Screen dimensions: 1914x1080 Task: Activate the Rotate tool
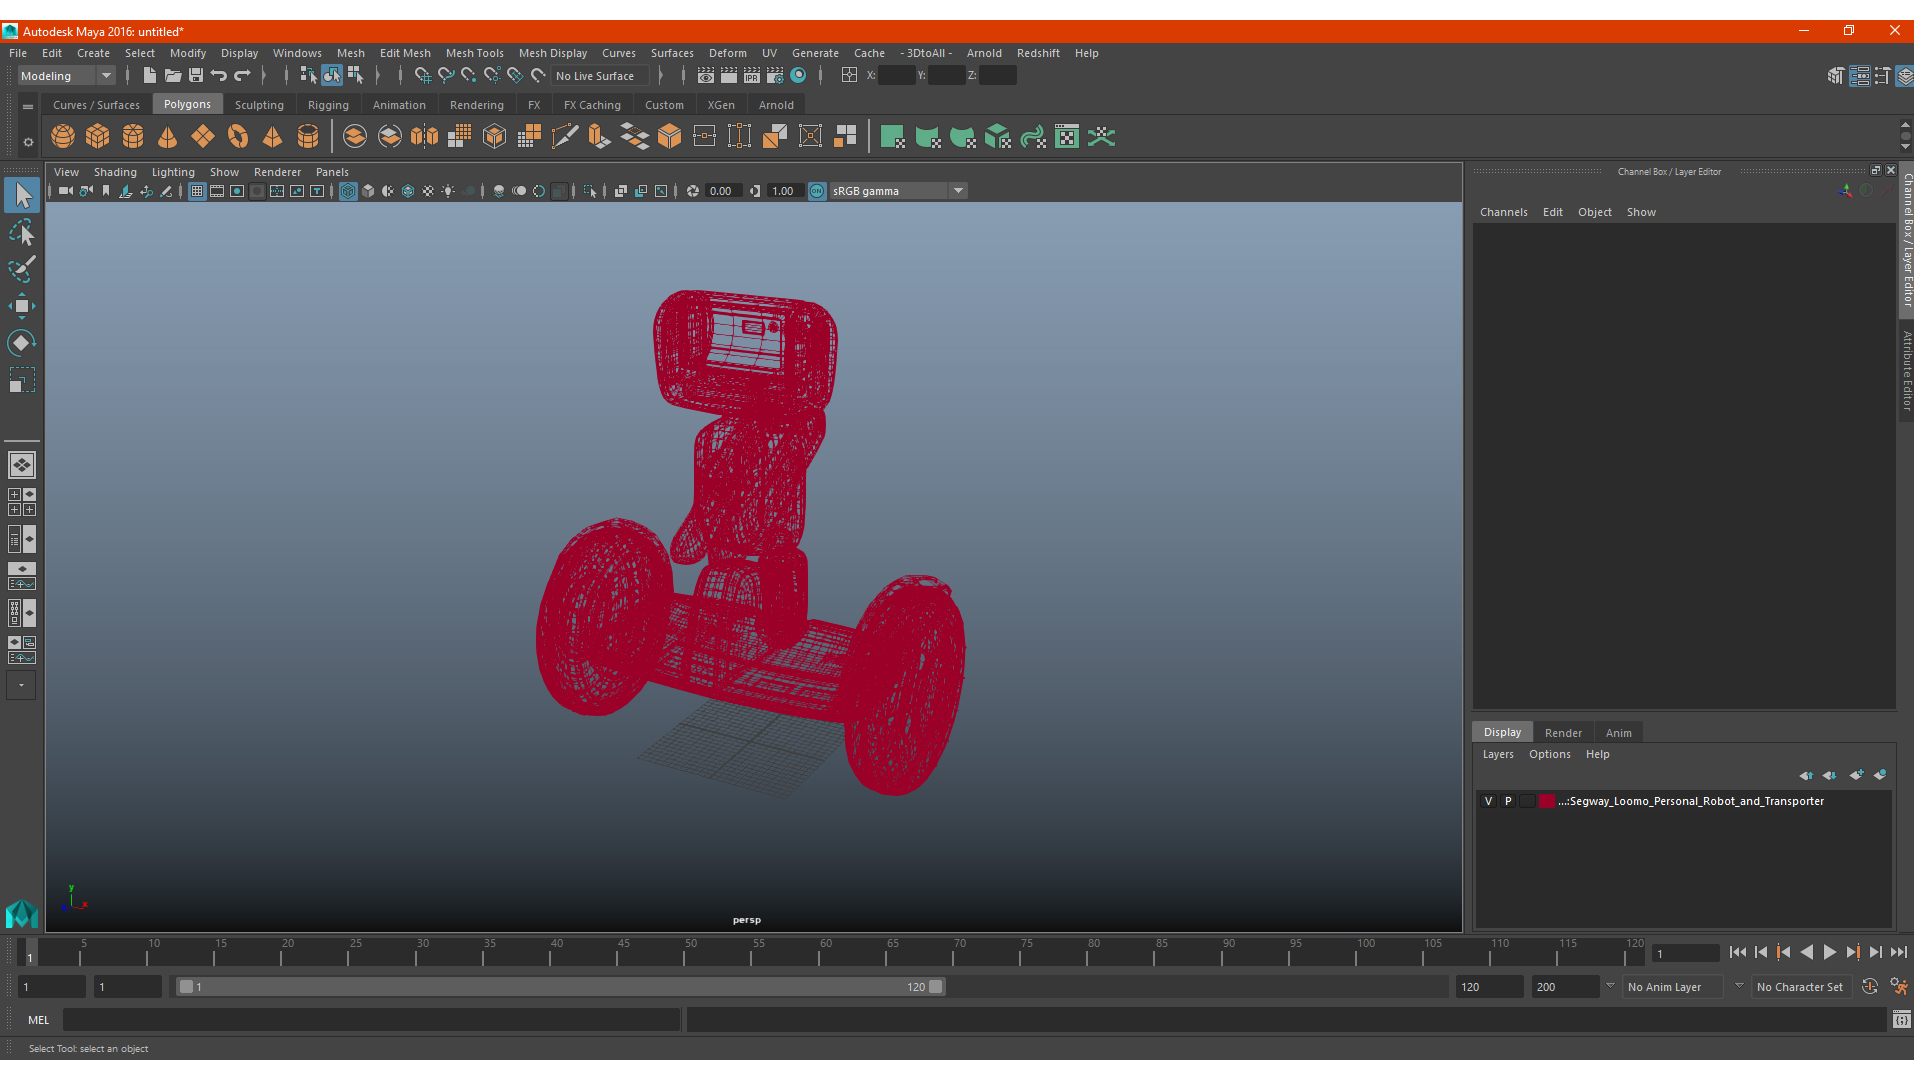click(22, 343)
